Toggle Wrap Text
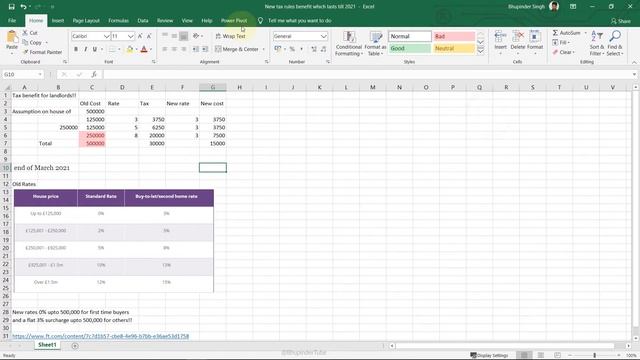 [x=230, y=36]
